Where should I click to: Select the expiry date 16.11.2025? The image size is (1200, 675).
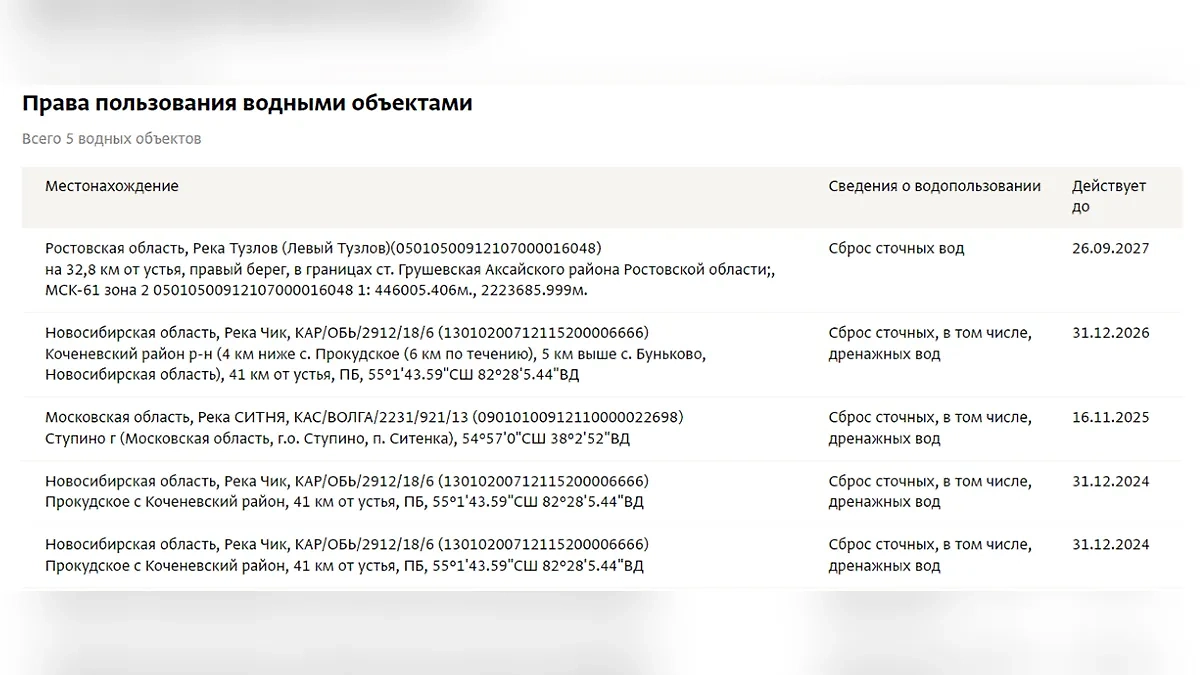point(1110,418)
